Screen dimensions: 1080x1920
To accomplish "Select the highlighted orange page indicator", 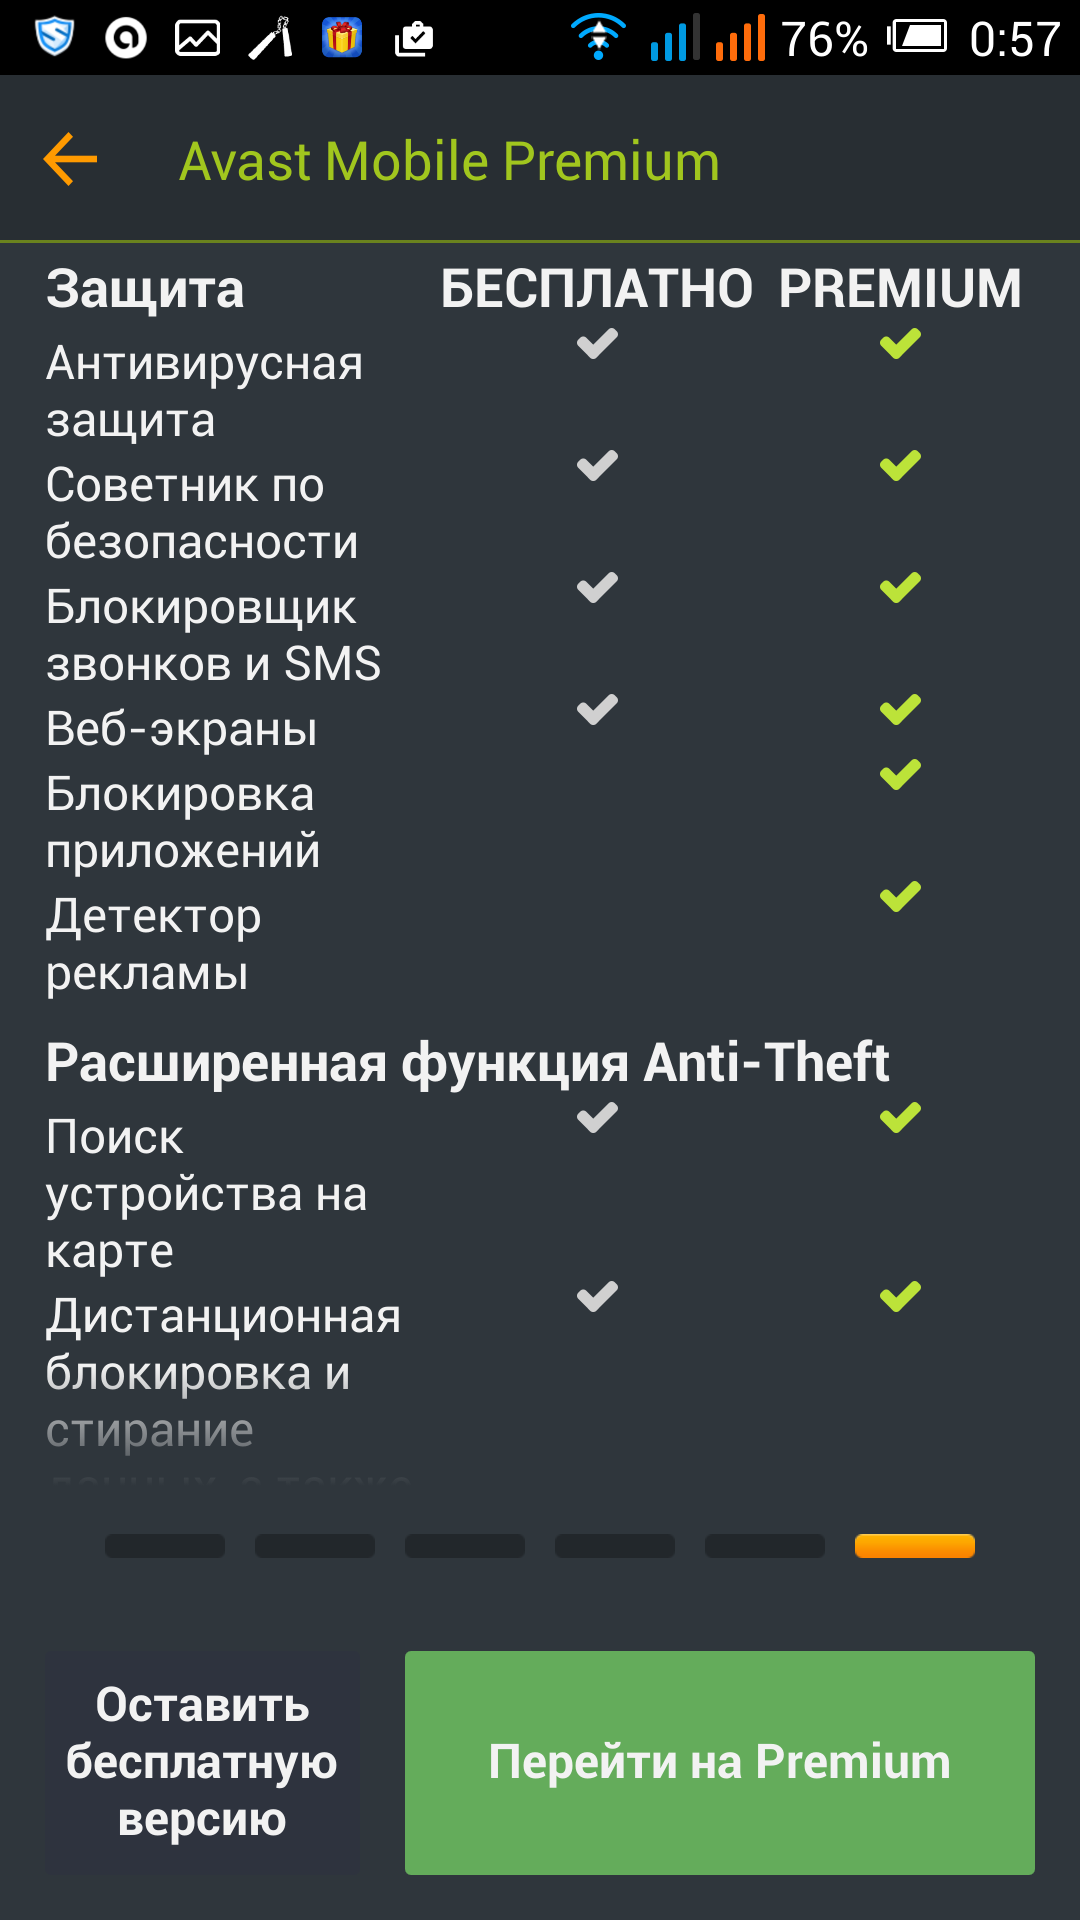I will point(915,1546).
